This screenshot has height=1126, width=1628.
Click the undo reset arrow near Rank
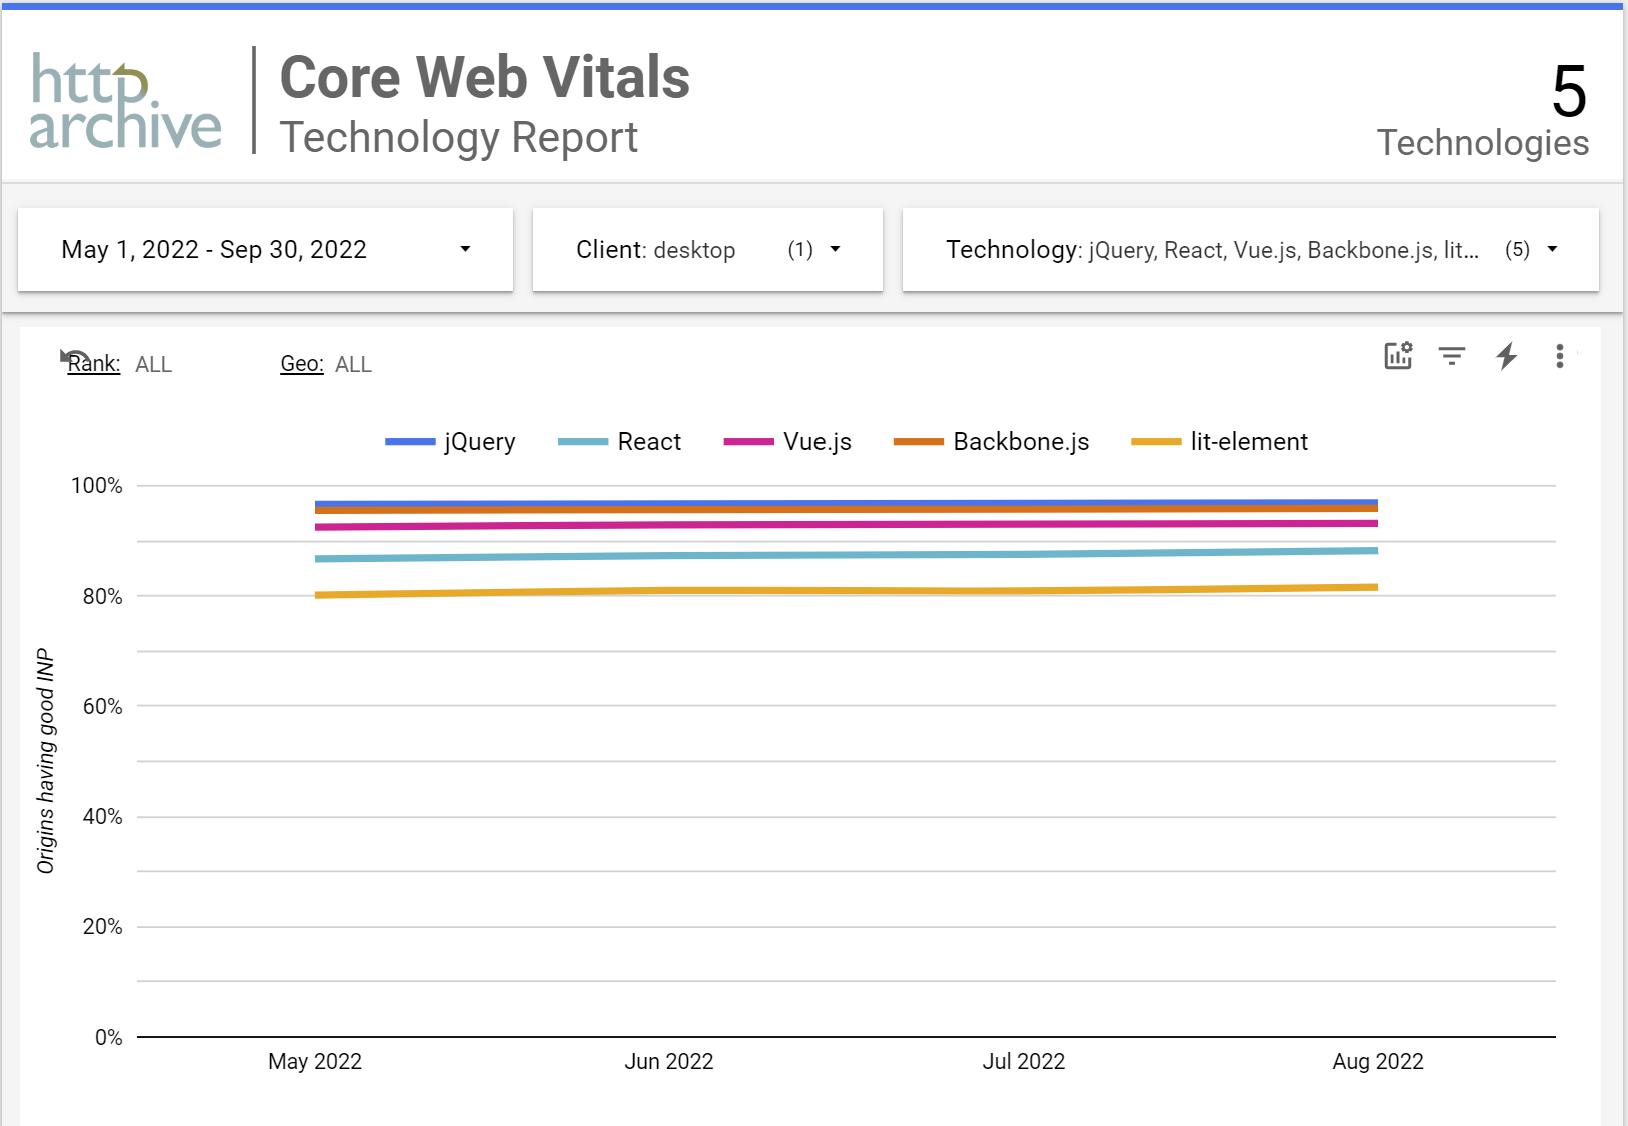[x=71, y=356]
